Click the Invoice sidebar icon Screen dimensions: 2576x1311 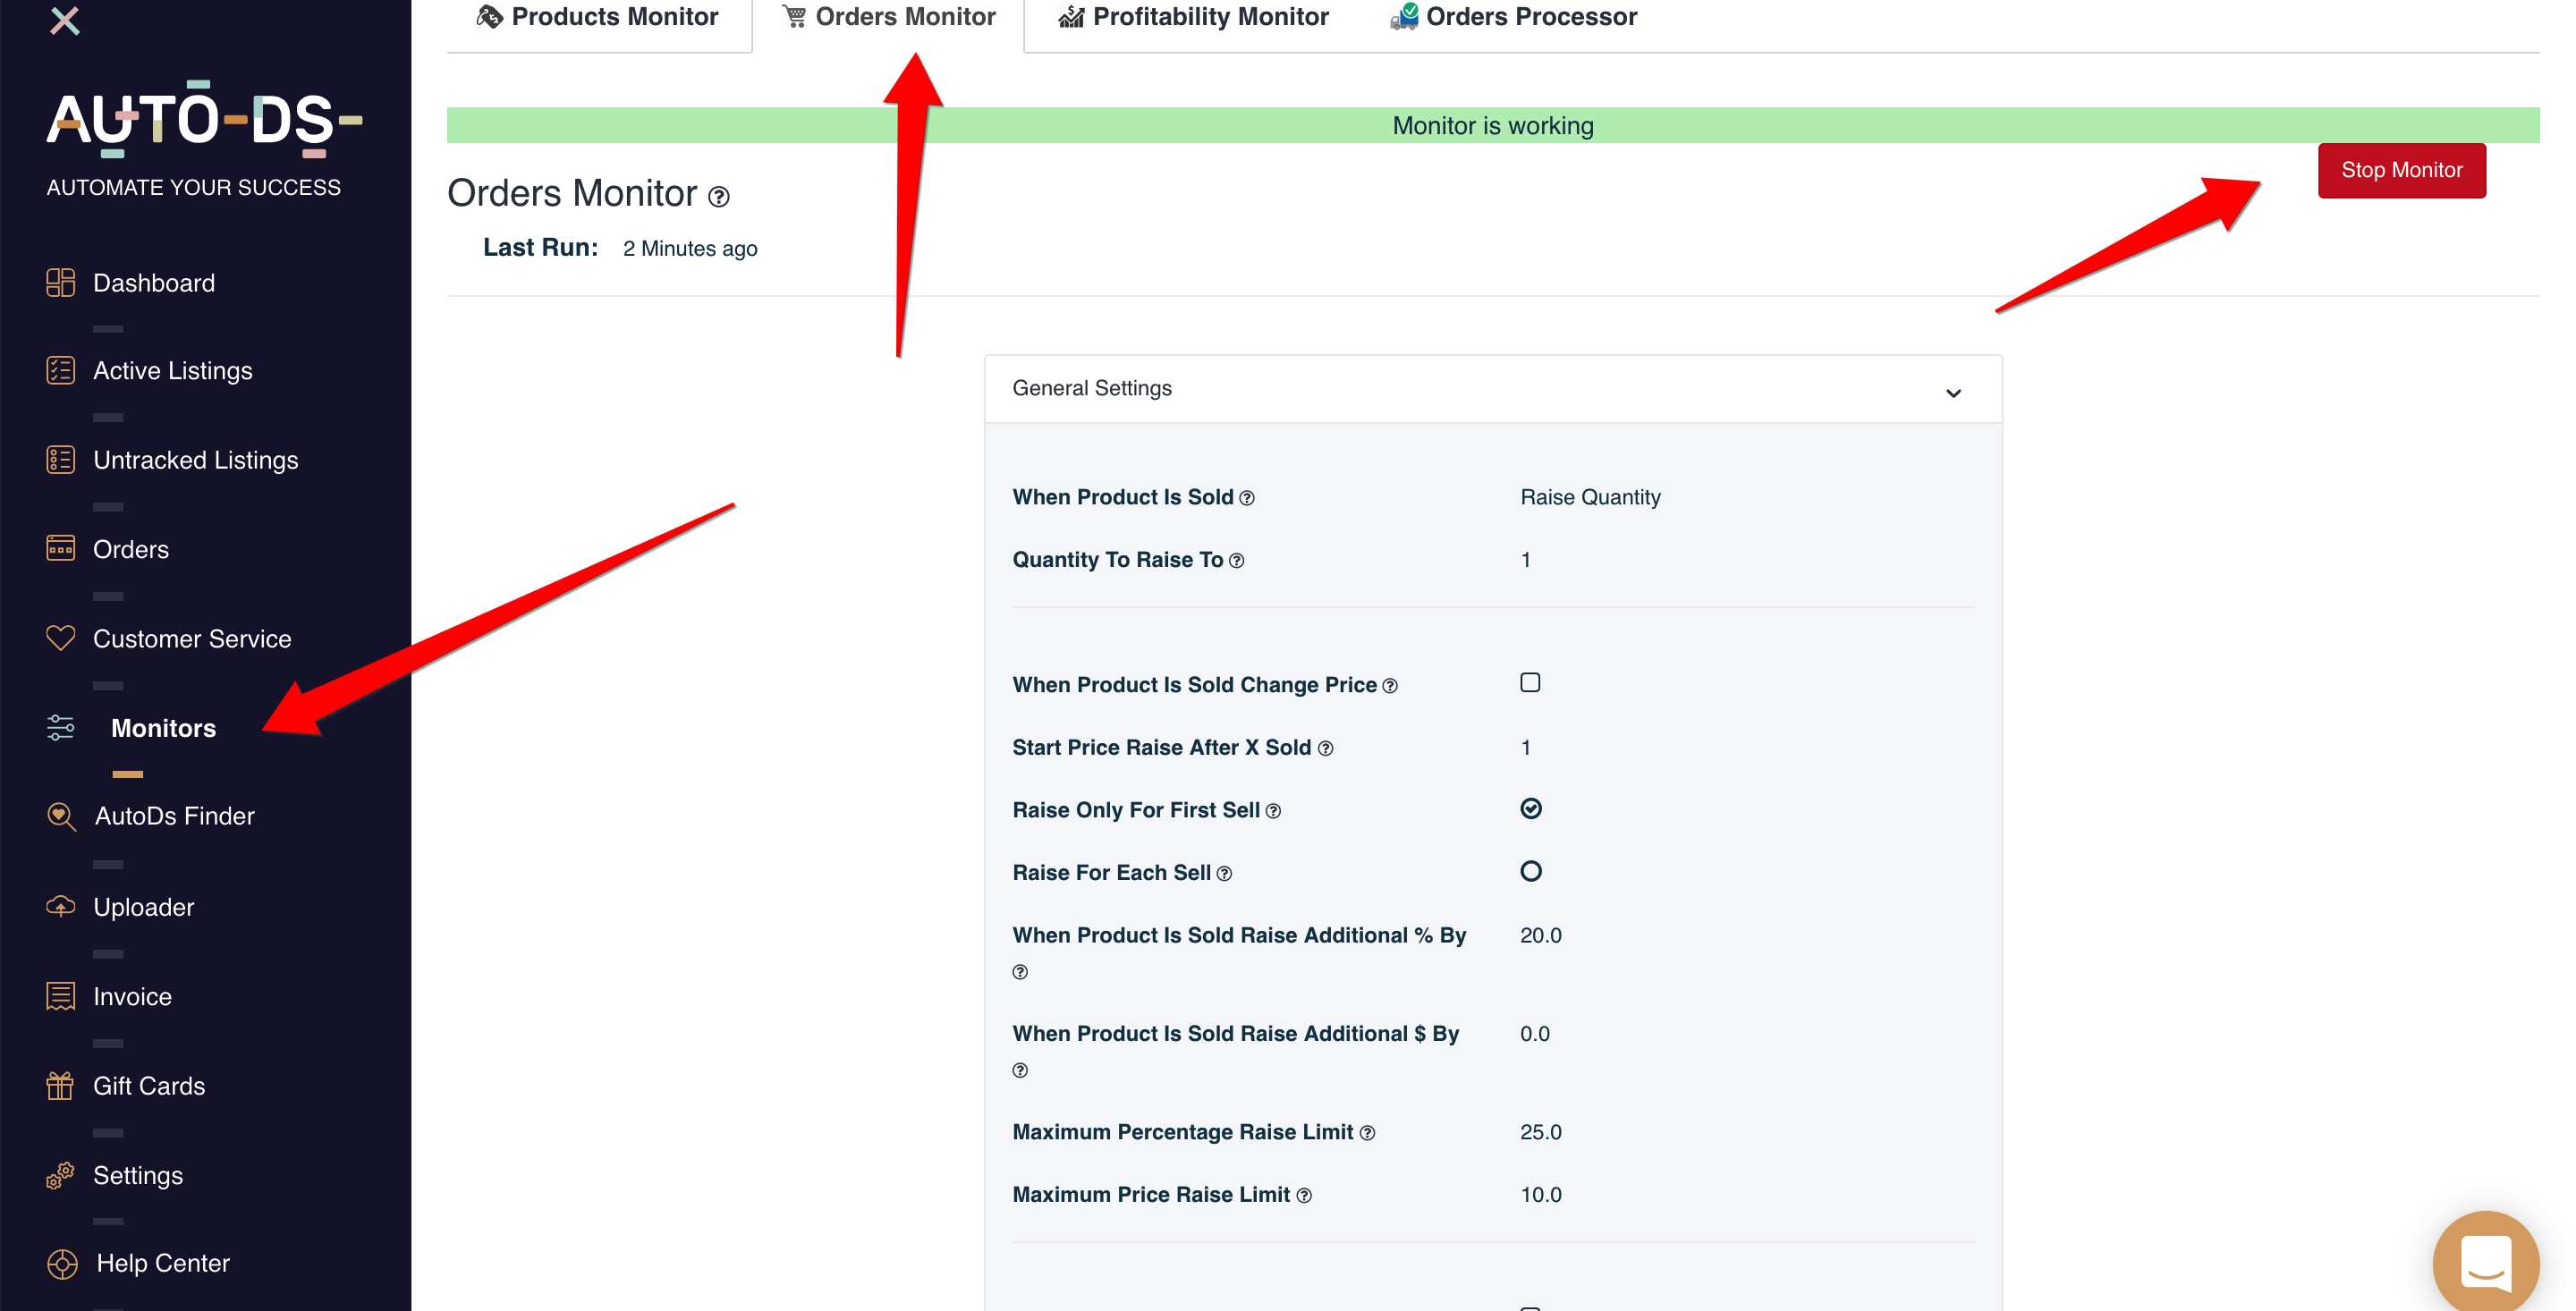[61, 997]
